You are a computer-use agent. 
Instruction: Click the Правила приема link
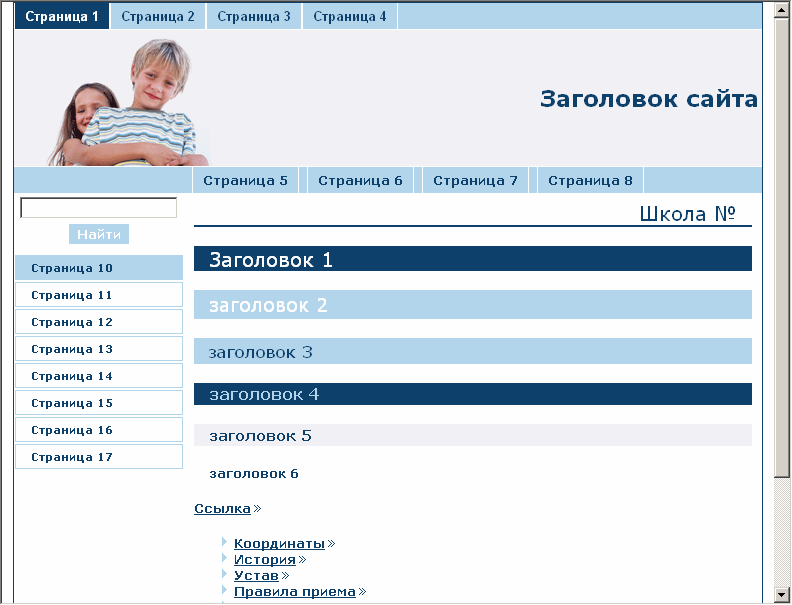(x=295, y=592)
